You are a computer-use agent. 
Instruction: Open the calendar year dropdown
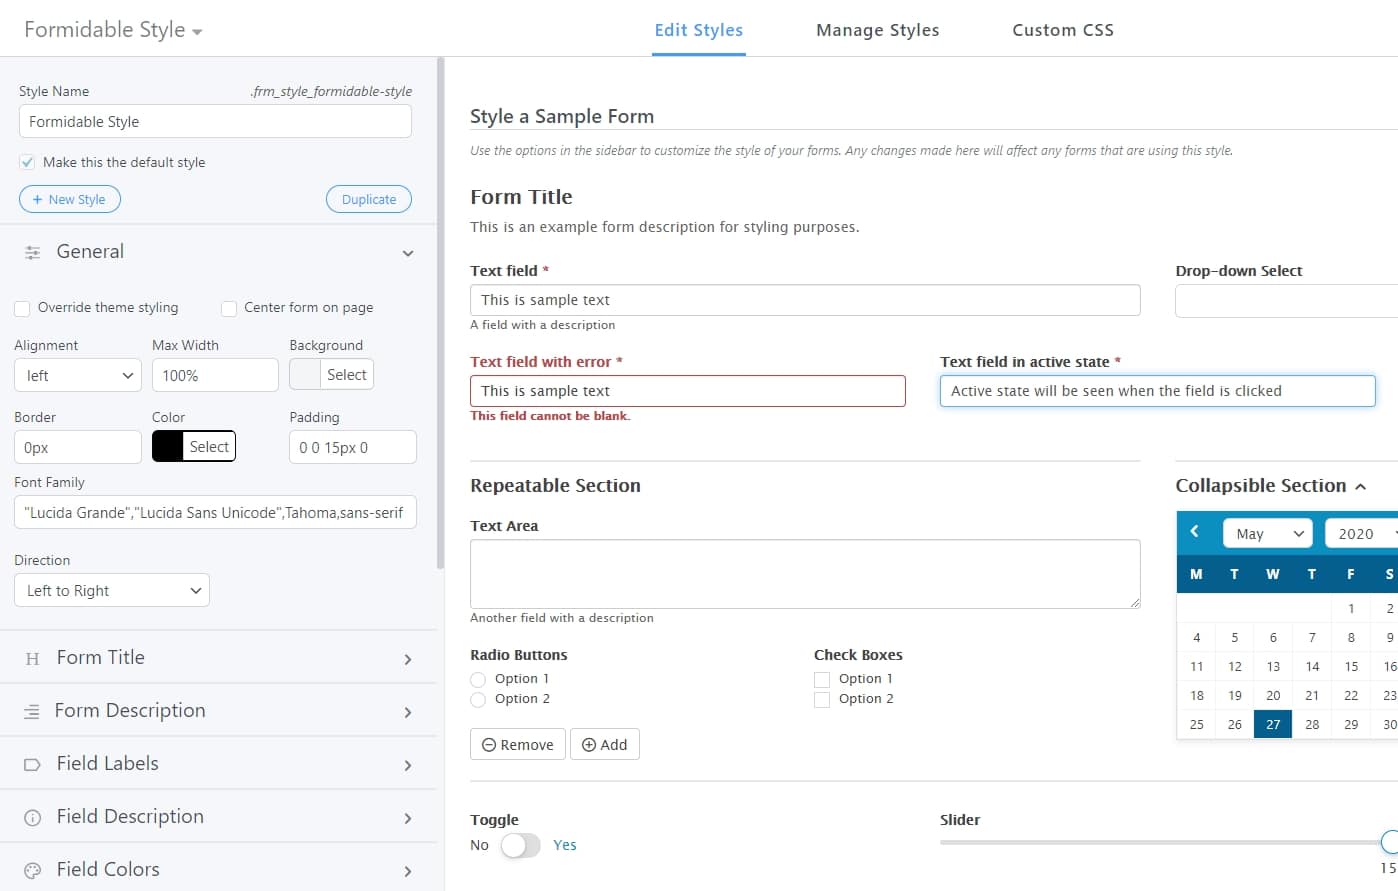[x=1362, y=534]
